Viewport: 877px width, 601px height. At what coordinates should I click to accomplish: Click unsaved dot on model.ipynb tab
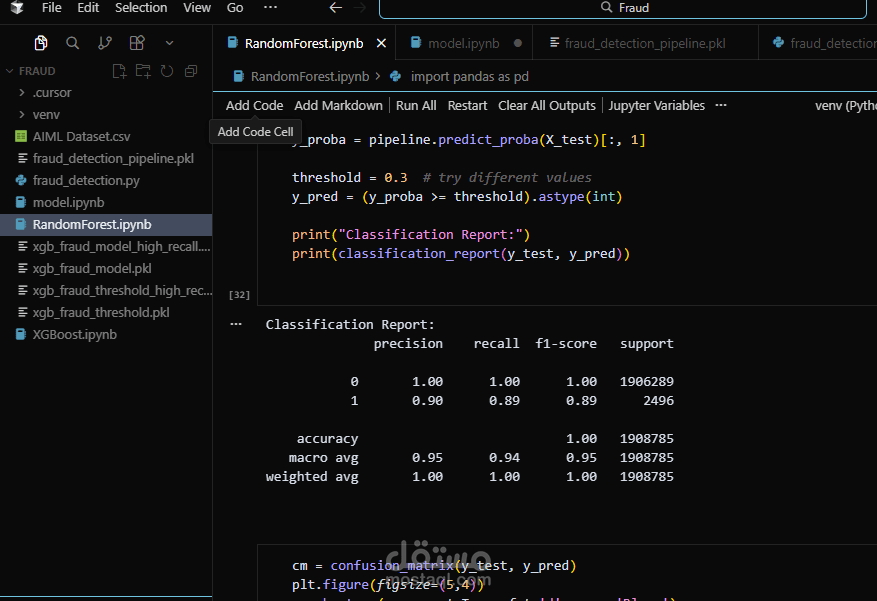518,43
